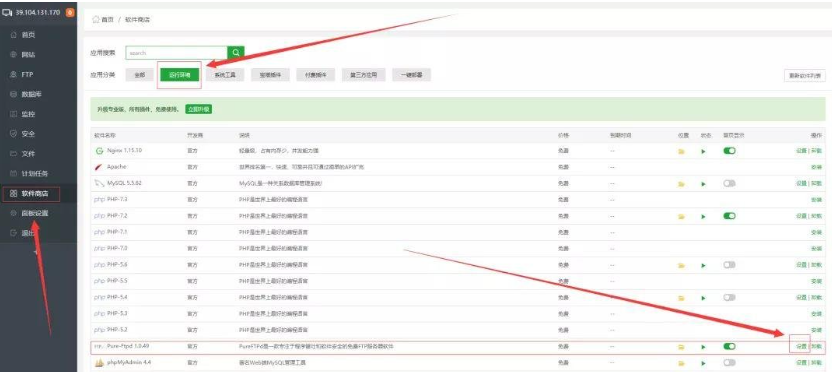Click 安装 install link in PHP-7.1 row
The image size is (832, 372).
816,232
